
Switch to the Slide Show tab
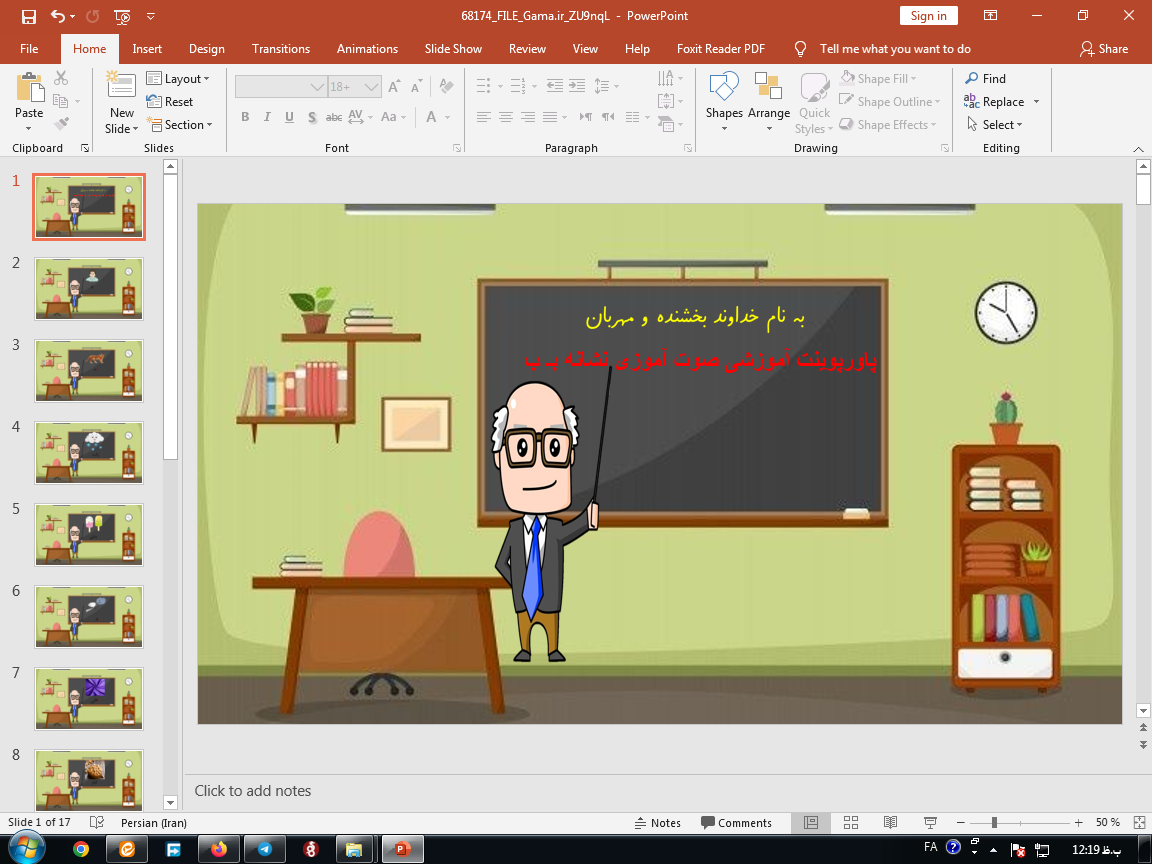[x=453, y=49]
